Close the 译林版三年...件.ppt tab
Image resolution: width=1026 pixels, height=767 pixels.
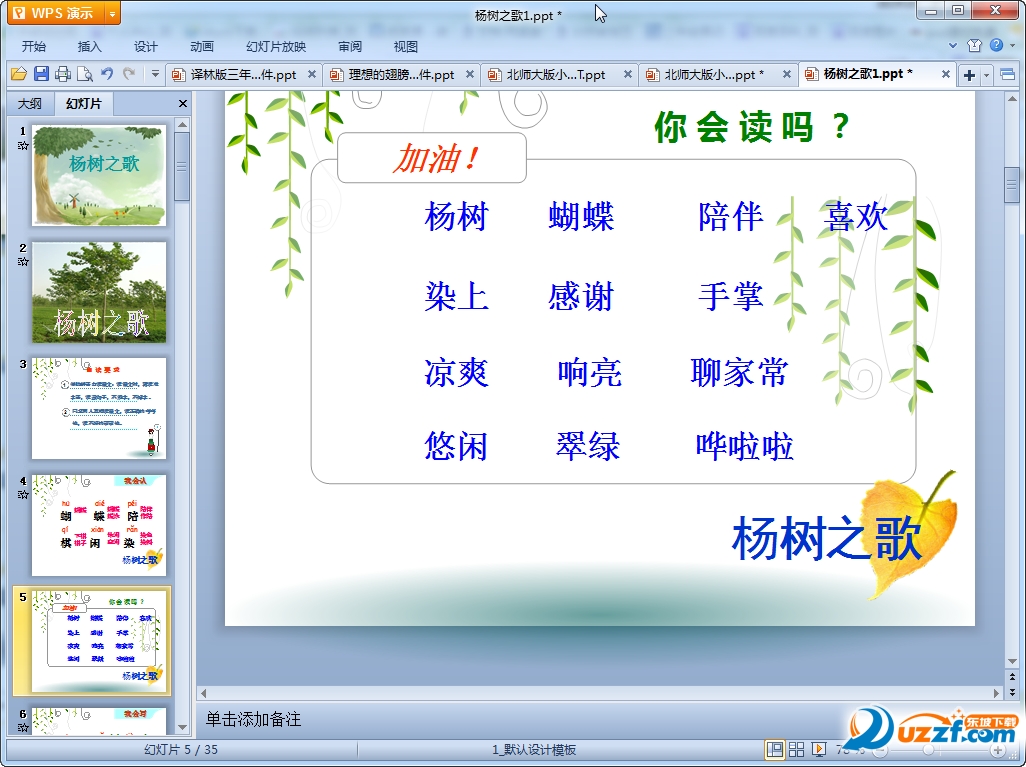click(312, 75)
